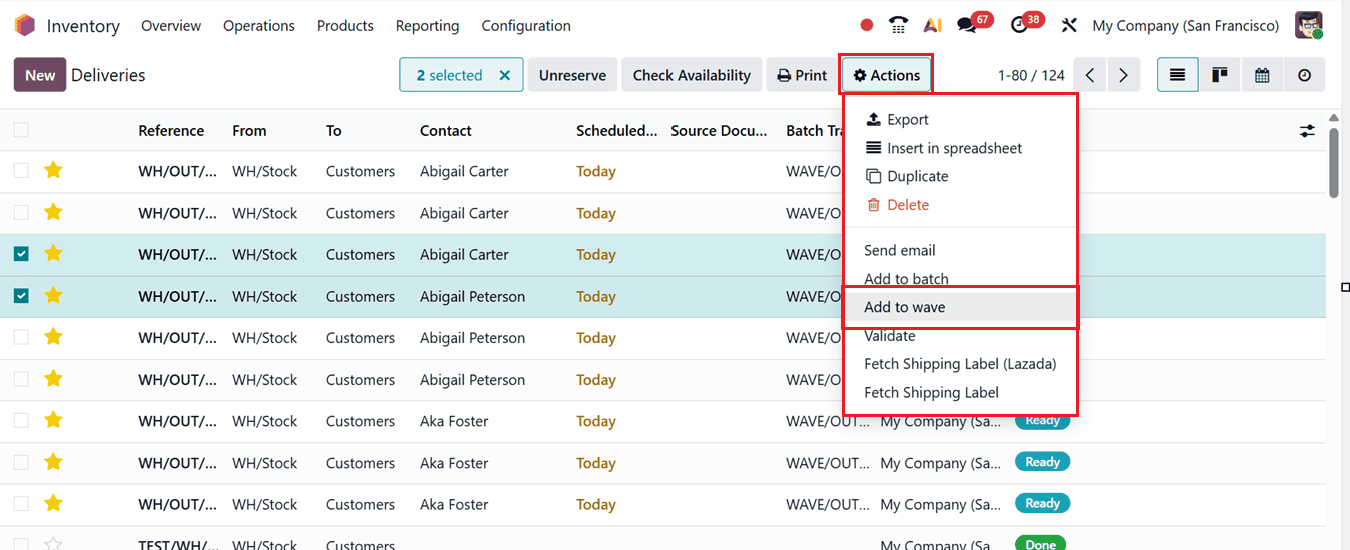Open optional columns adjust settings
Viewport: 1350px width, 550px height.
[x=1307, y=131]
